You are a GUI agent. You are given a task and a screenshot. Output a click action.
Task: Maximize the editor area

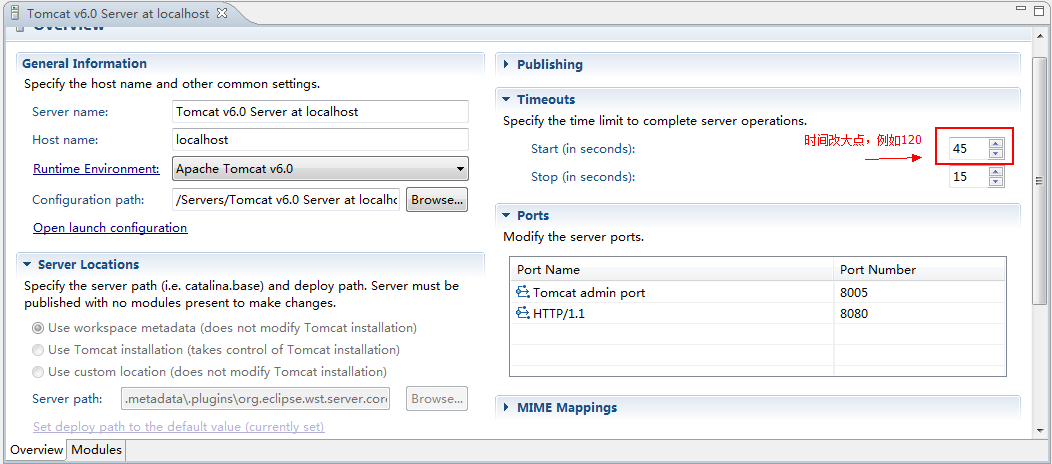[x=1040, y=9]
